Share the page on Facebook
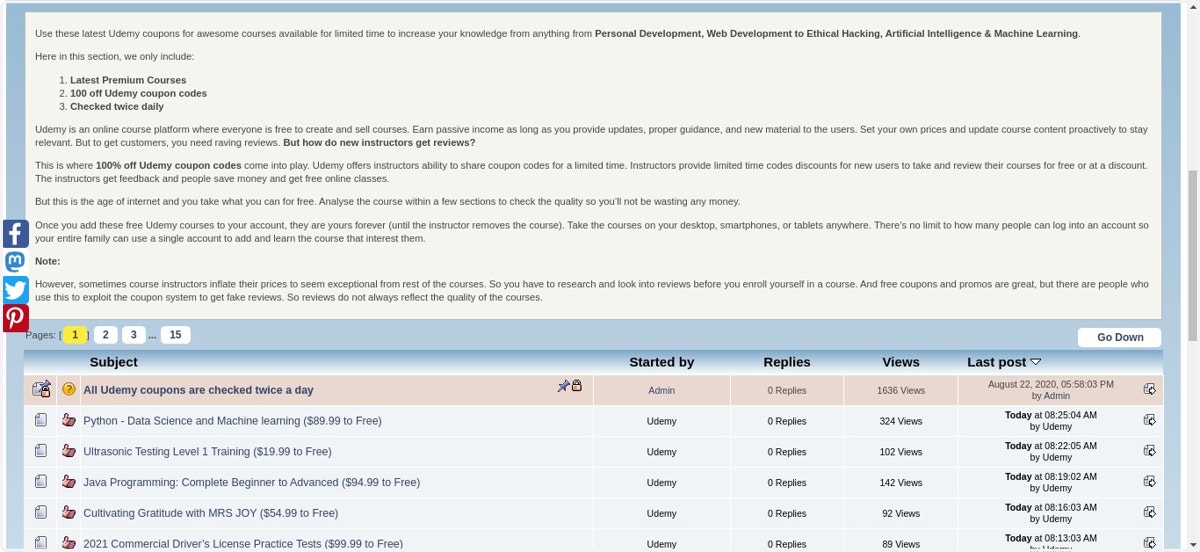Screen dimensions: 1200x552 coord(15,234)
